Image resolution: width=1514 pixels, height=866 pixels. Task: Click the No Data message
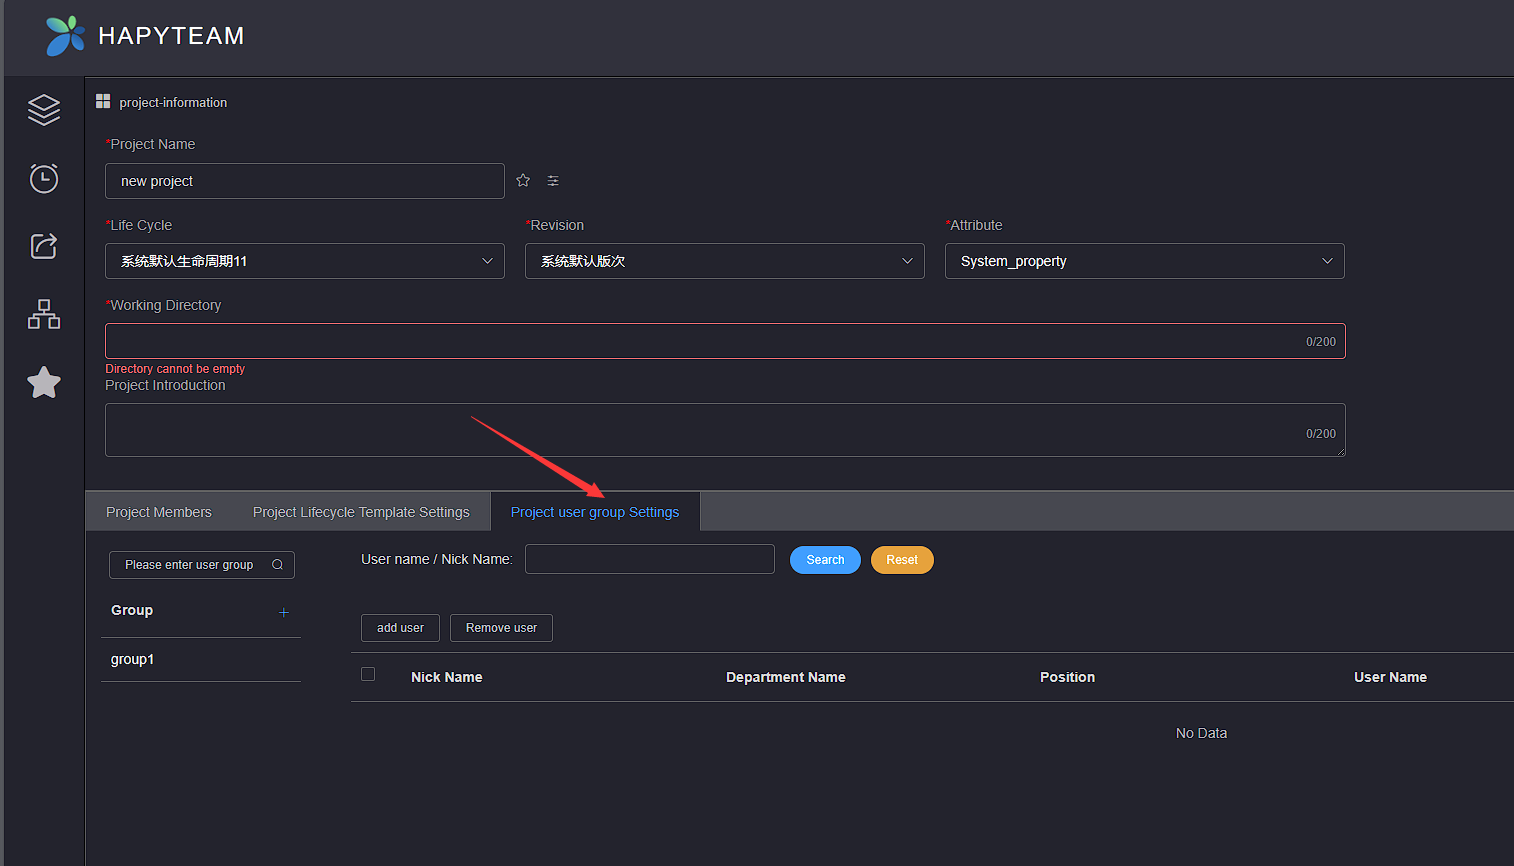point(1201,733)
